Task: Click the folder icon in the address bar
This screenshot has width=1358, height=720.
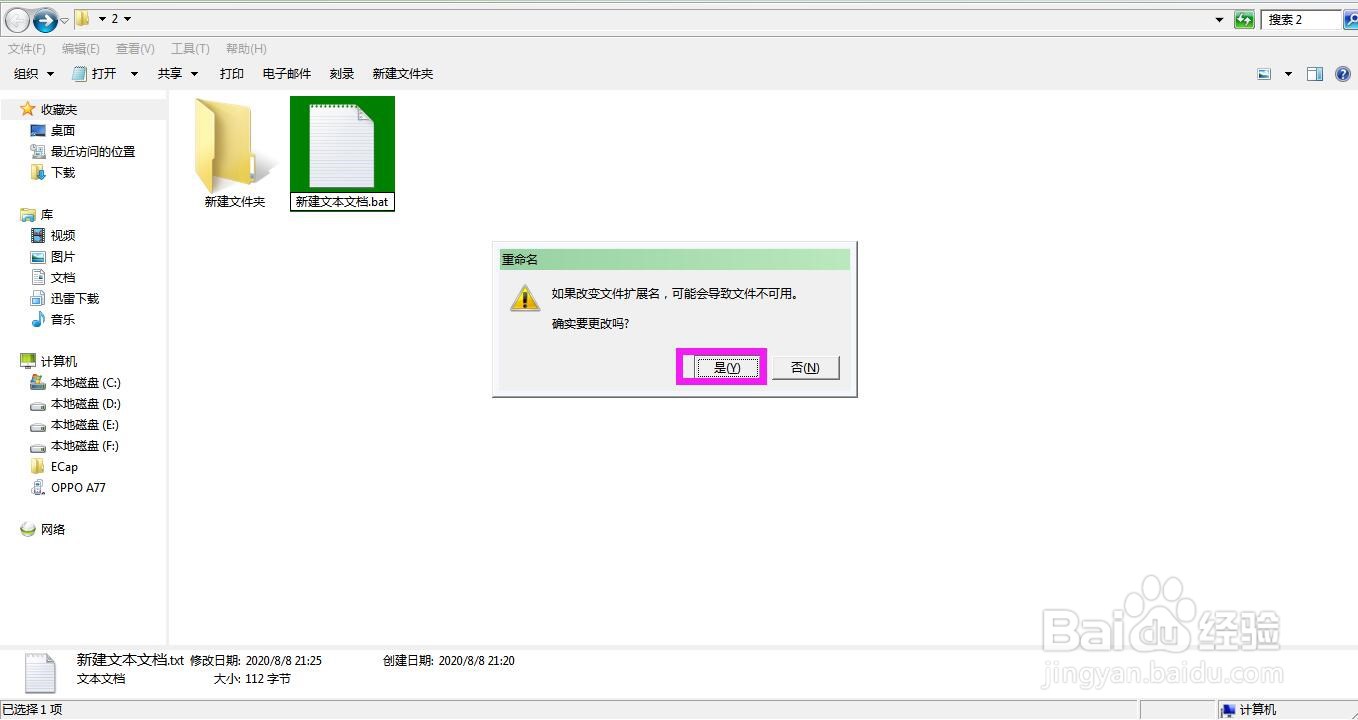Action: [x=84, y=19]
